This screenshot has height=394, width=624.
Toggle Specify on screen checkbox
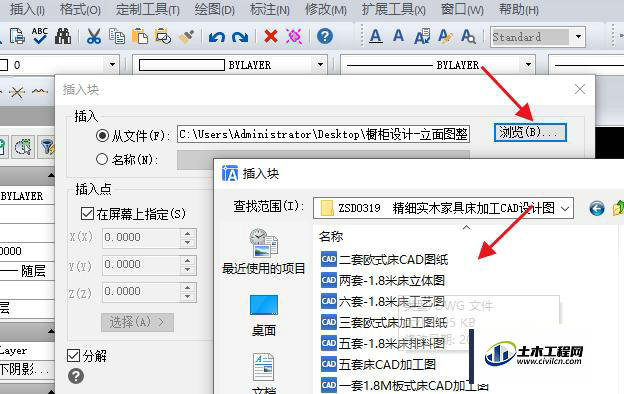click(x=87, y=214)
